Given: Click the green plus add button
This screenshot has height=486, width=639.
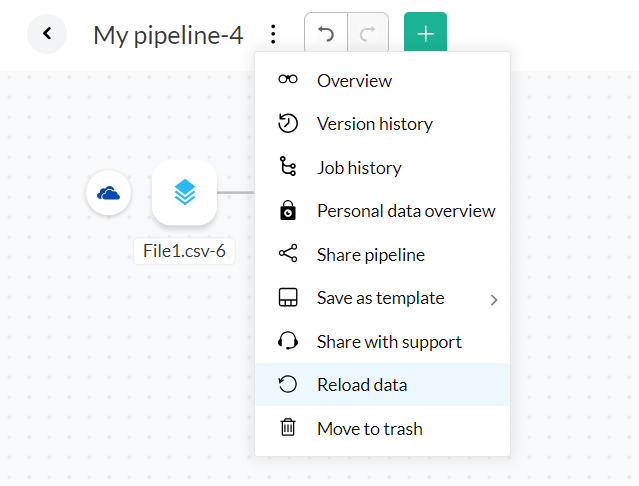Looking at the screenshot, I should (x=425, y=35).
